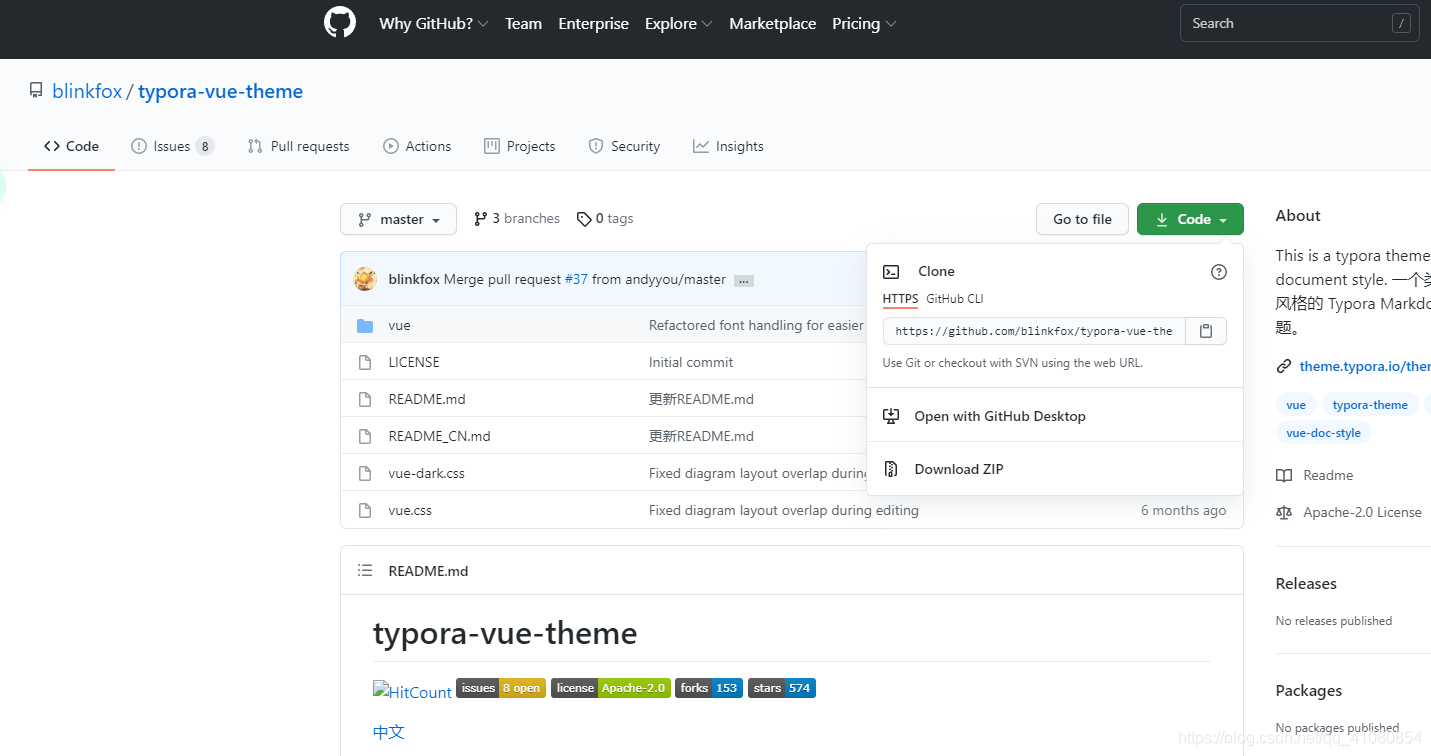Screen dimensions: 1431x756
Task: Click the clone URL text field
Action: tap(1034, 331)
